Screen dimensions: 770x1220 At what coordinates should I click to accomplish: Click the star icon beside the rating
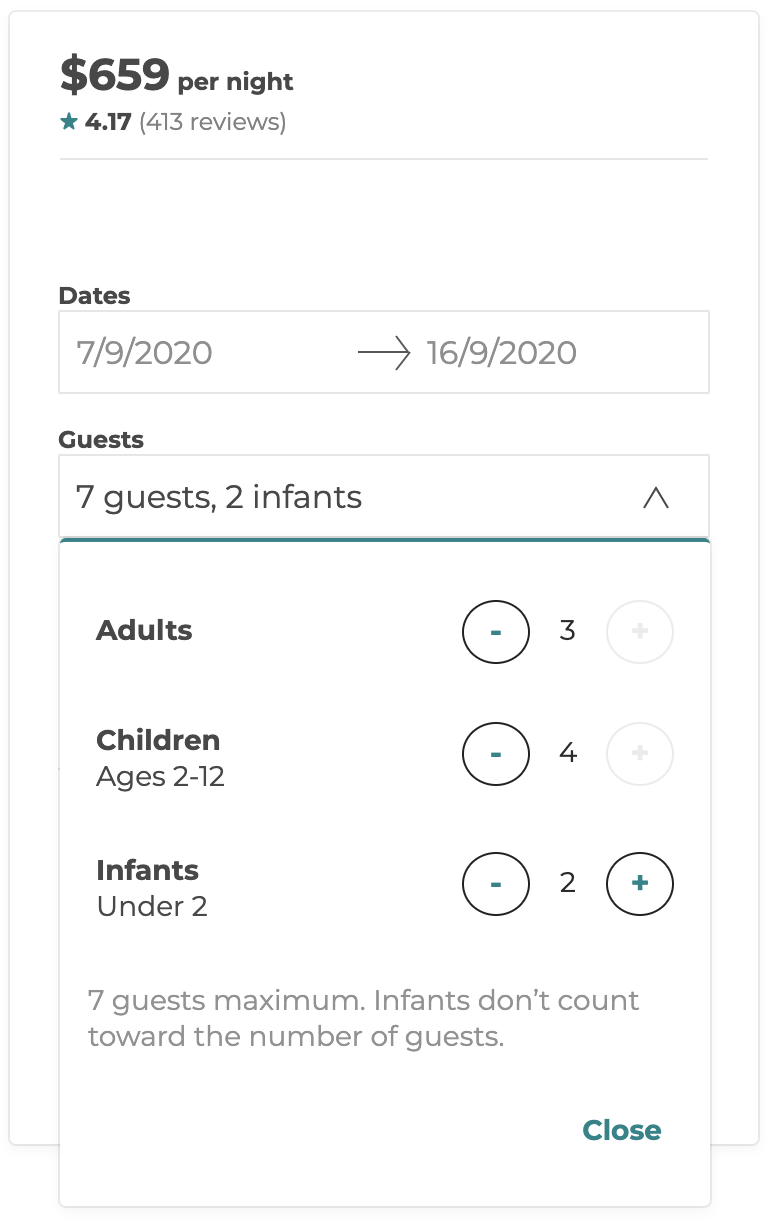tap(68, 121)
